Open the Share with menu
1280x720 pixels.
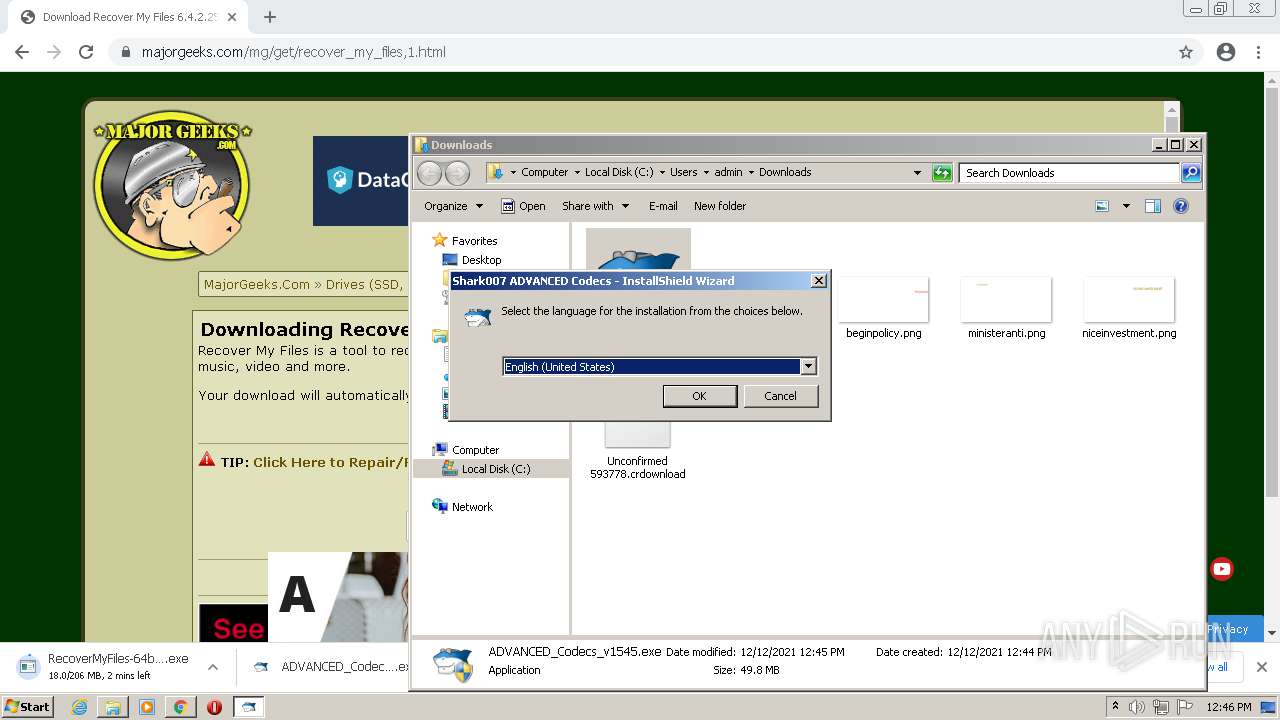(595, 206)
